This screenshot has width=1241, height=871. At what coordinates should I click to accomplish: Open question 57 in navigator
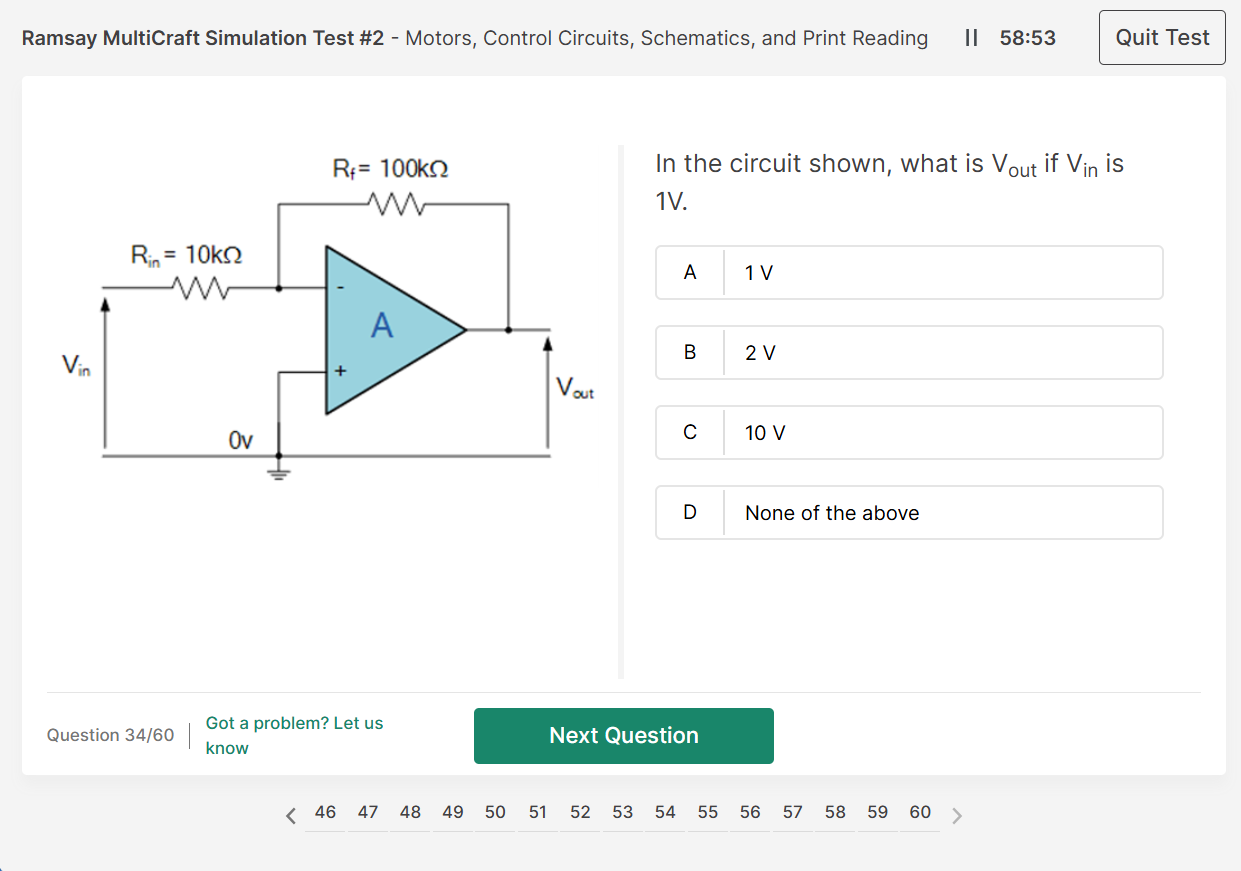pyautogui.click(x=793, y=813)
